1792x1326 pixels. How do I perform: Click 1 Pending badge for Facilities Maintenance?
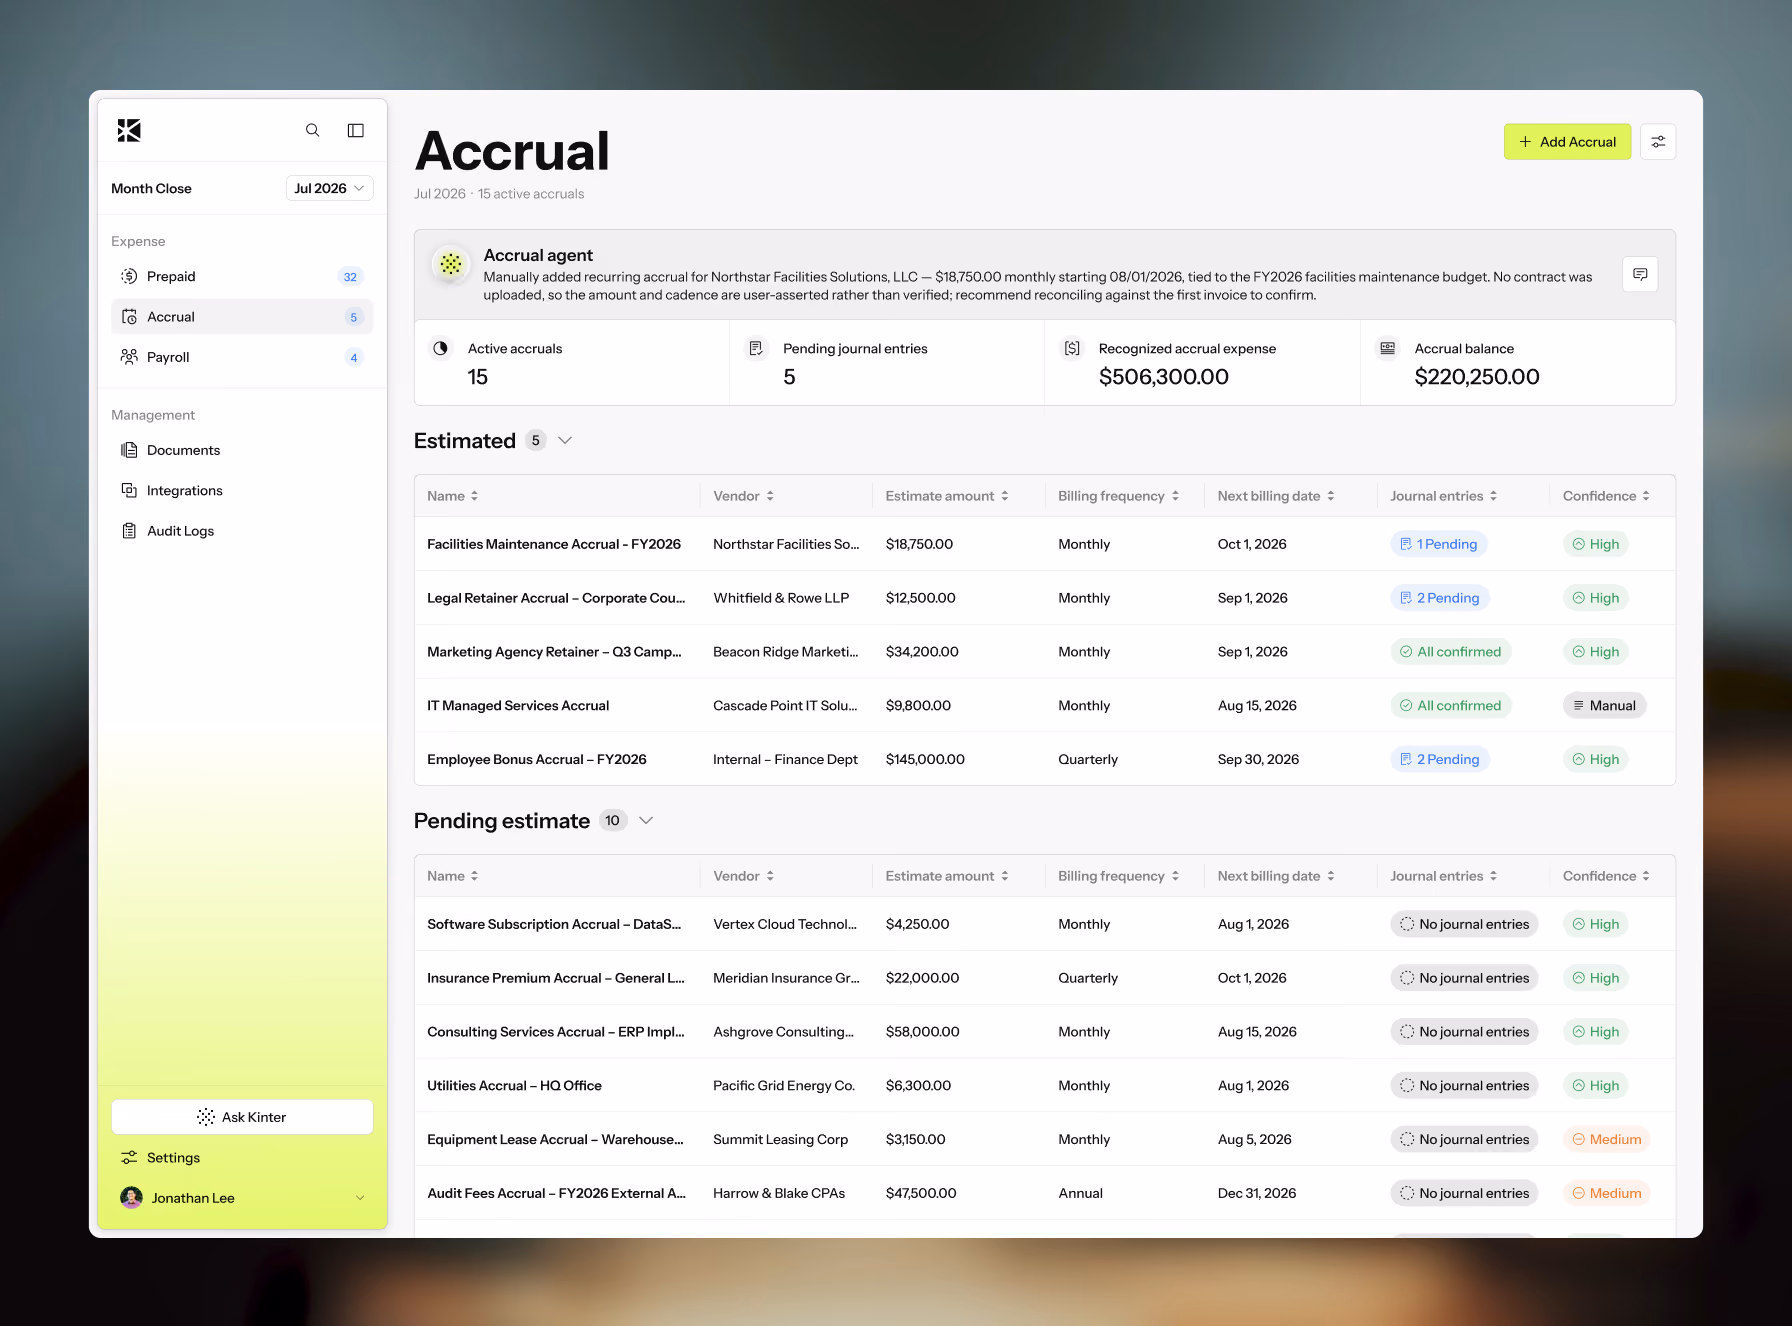[x=1439, y=544]
